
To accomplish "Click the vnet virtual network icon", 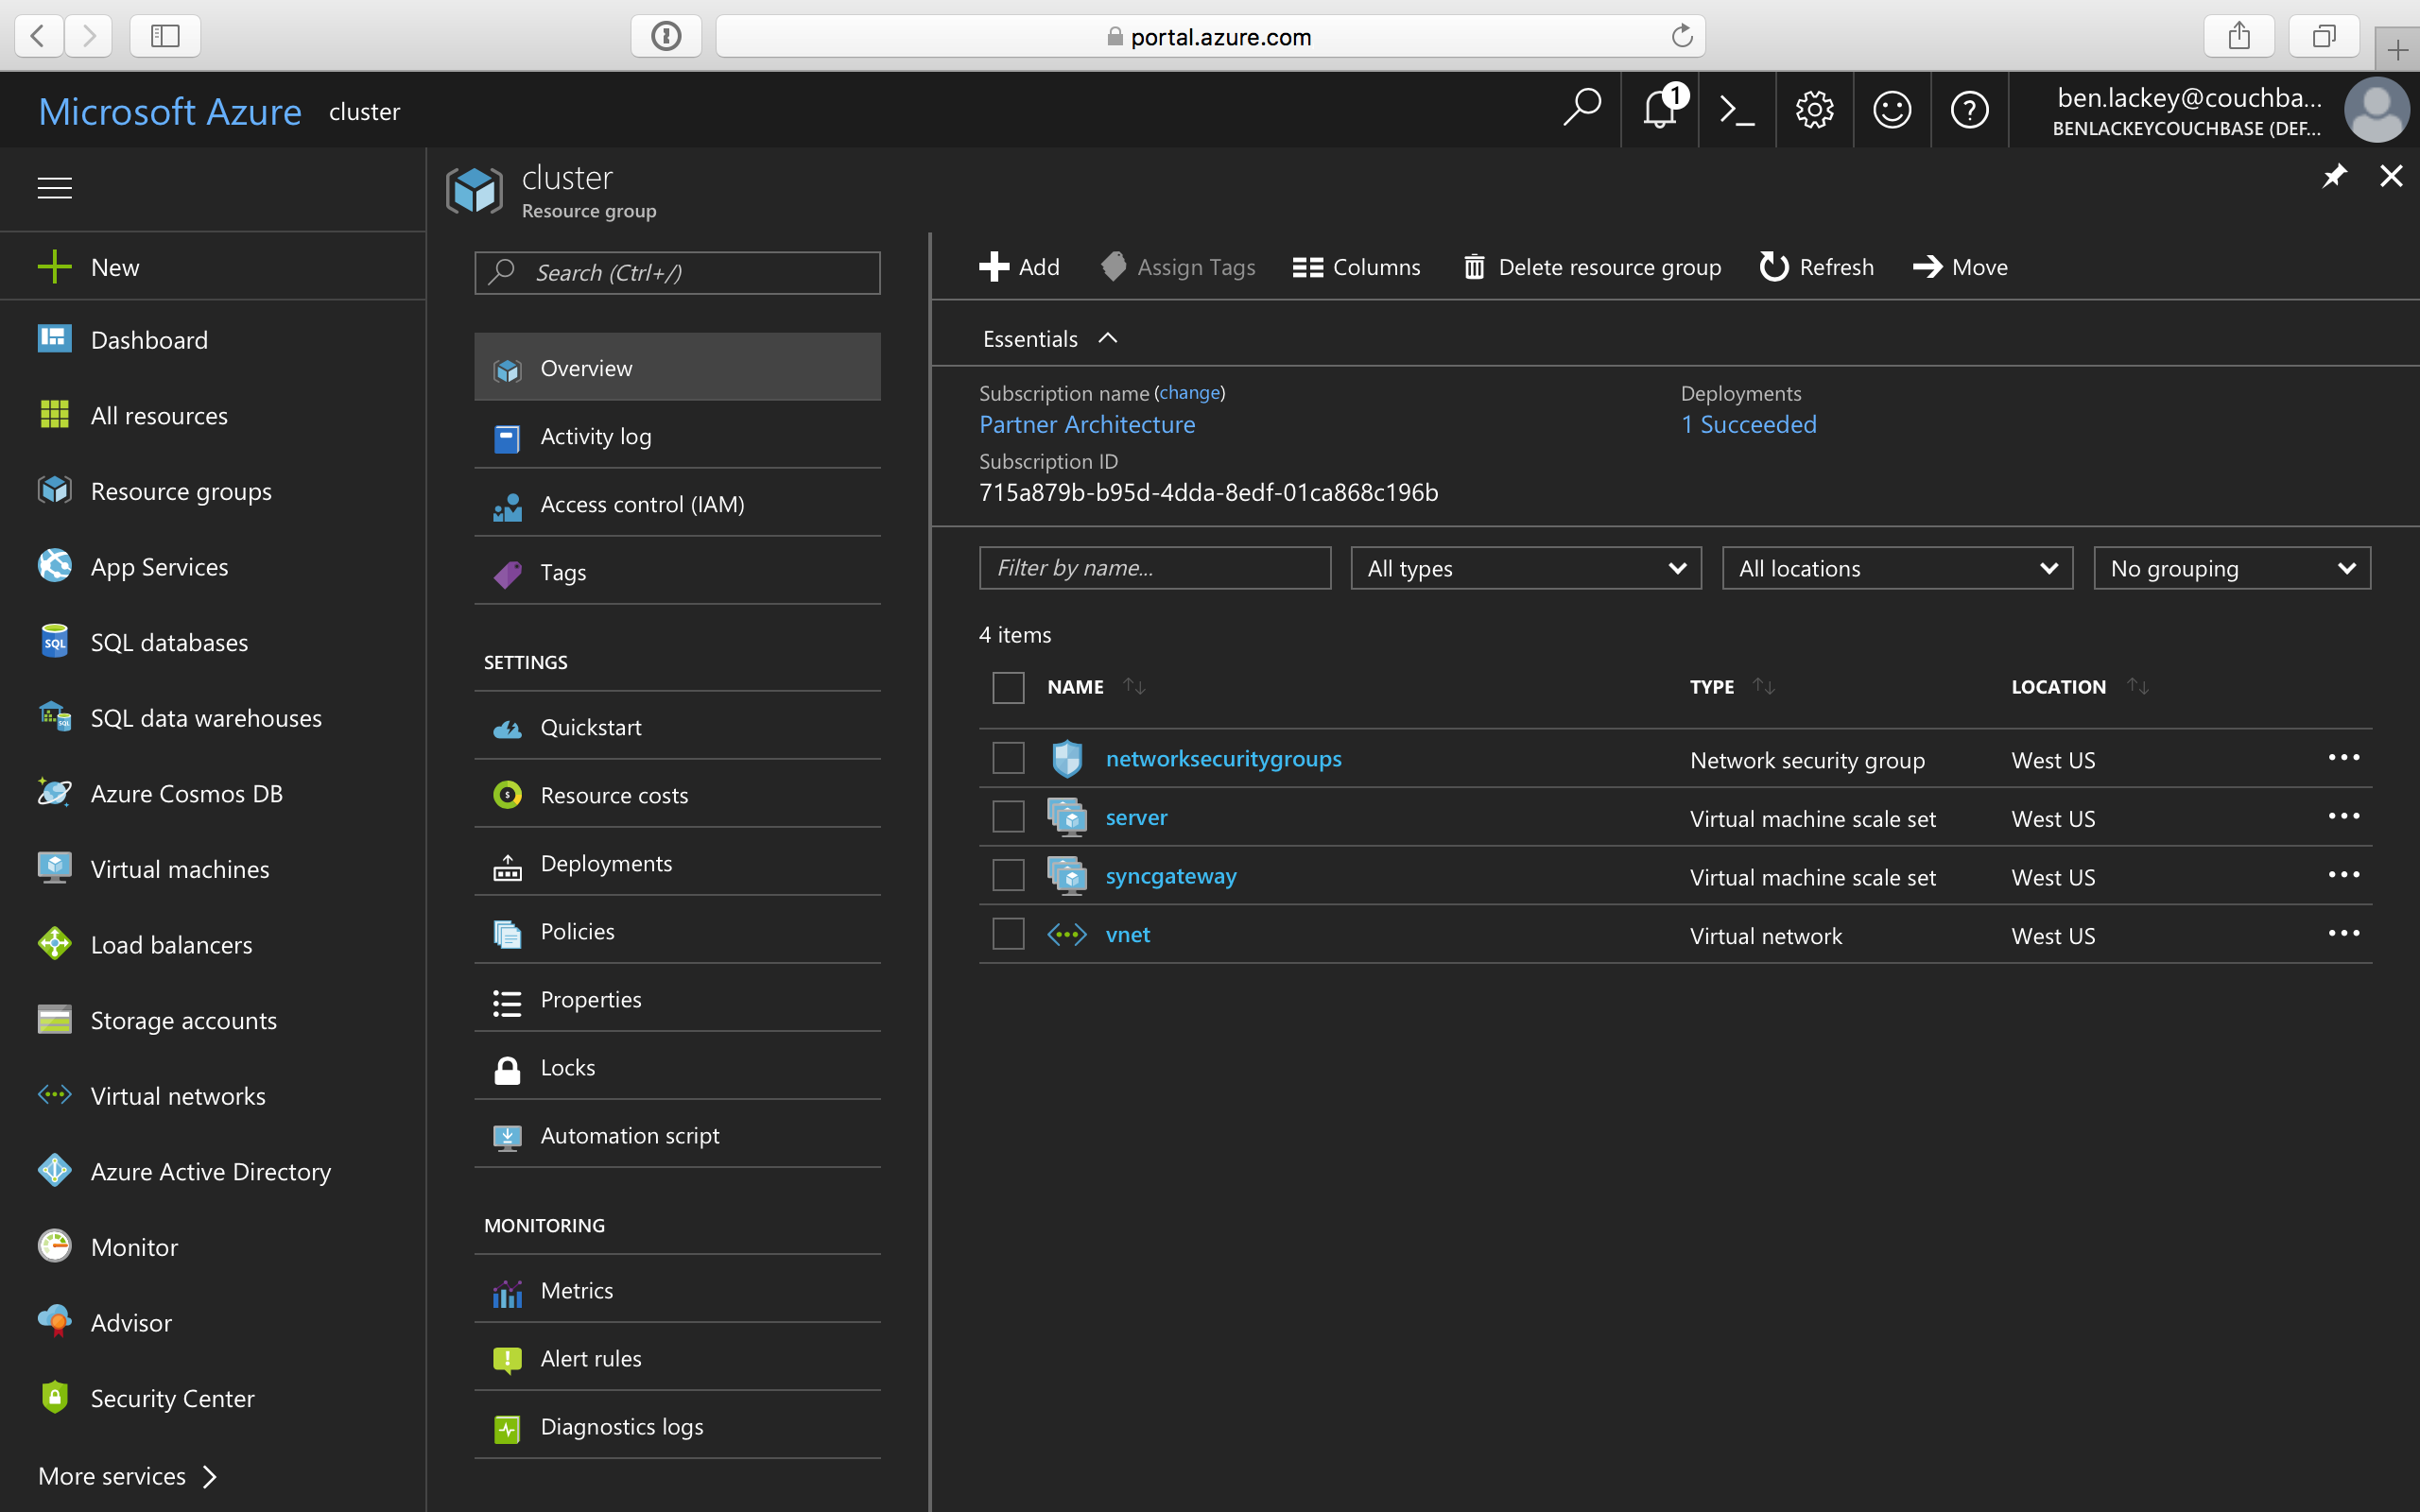I will 1064,936.
